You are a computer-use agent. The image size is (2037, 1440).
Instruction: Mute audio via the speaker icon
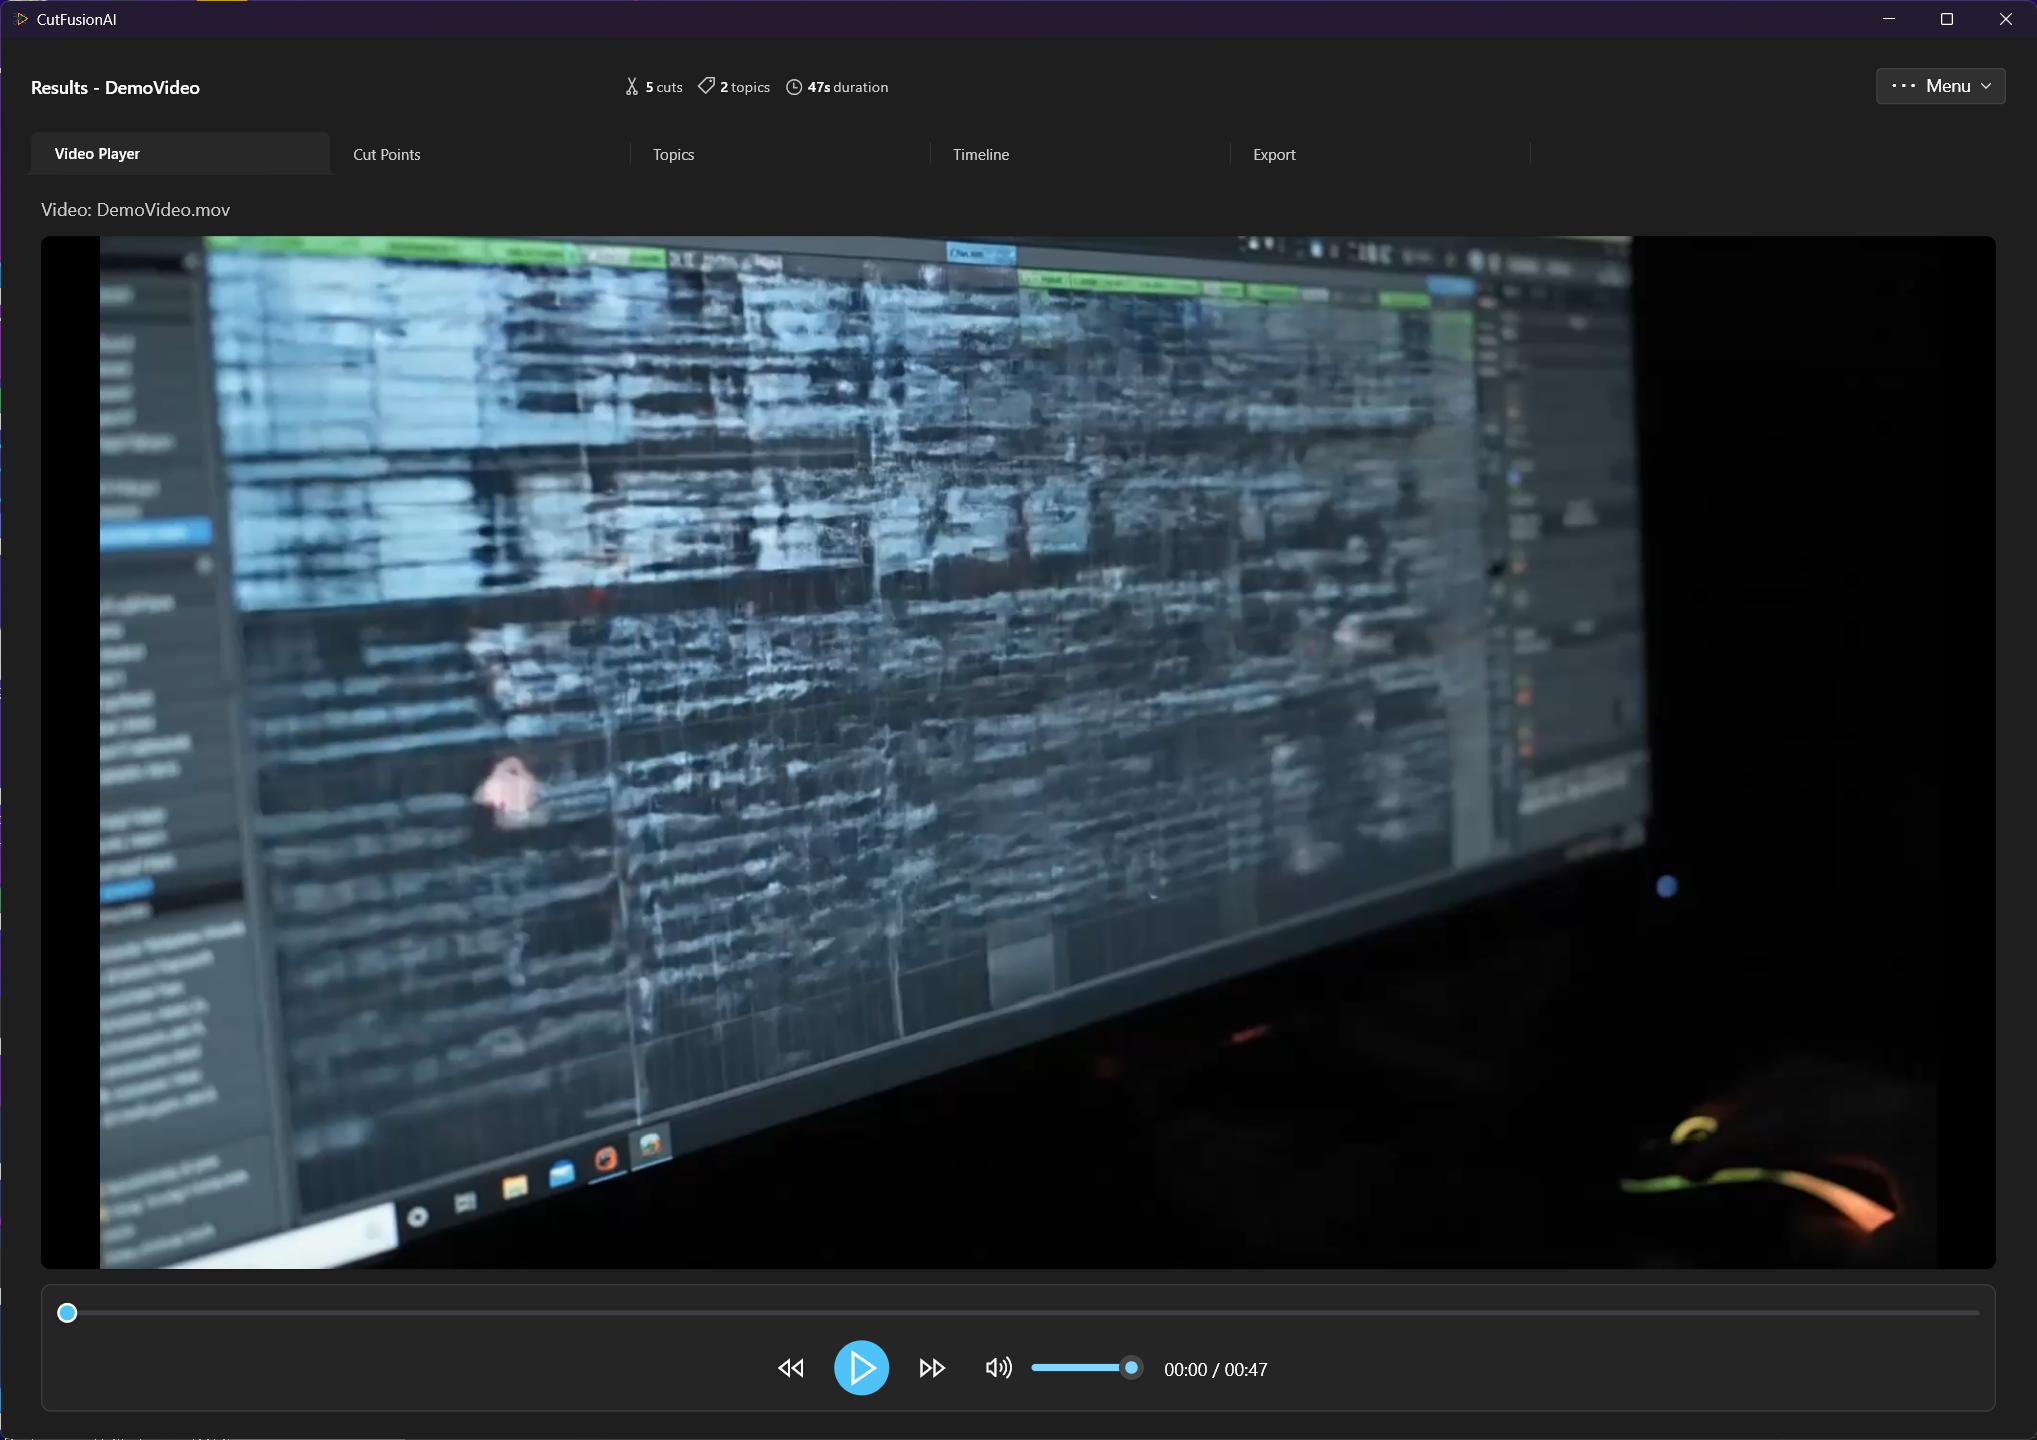998,1368
